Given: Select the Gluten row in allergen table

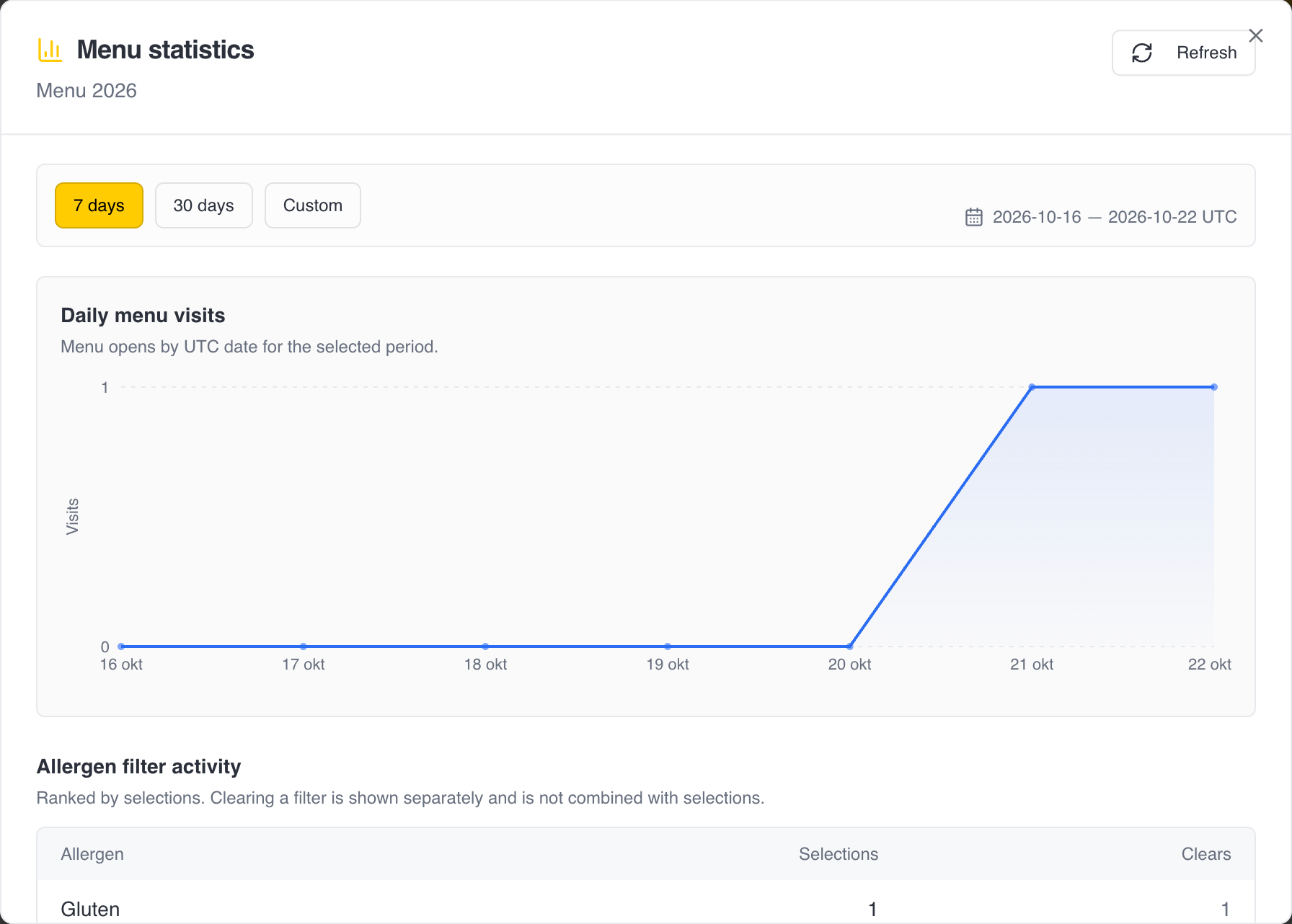Looking at the screenshot, I should pyautogui.click(x=646, y=903).
